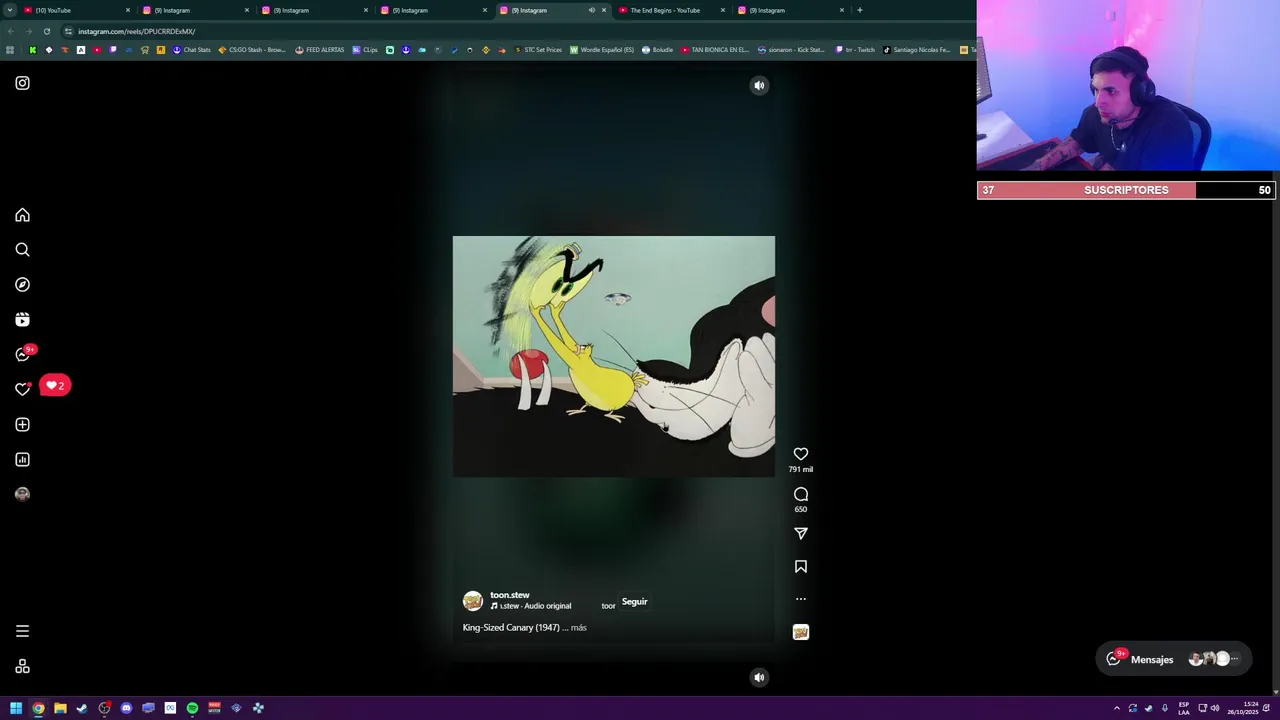Click toon.stew profile avatar

[473, 601]
